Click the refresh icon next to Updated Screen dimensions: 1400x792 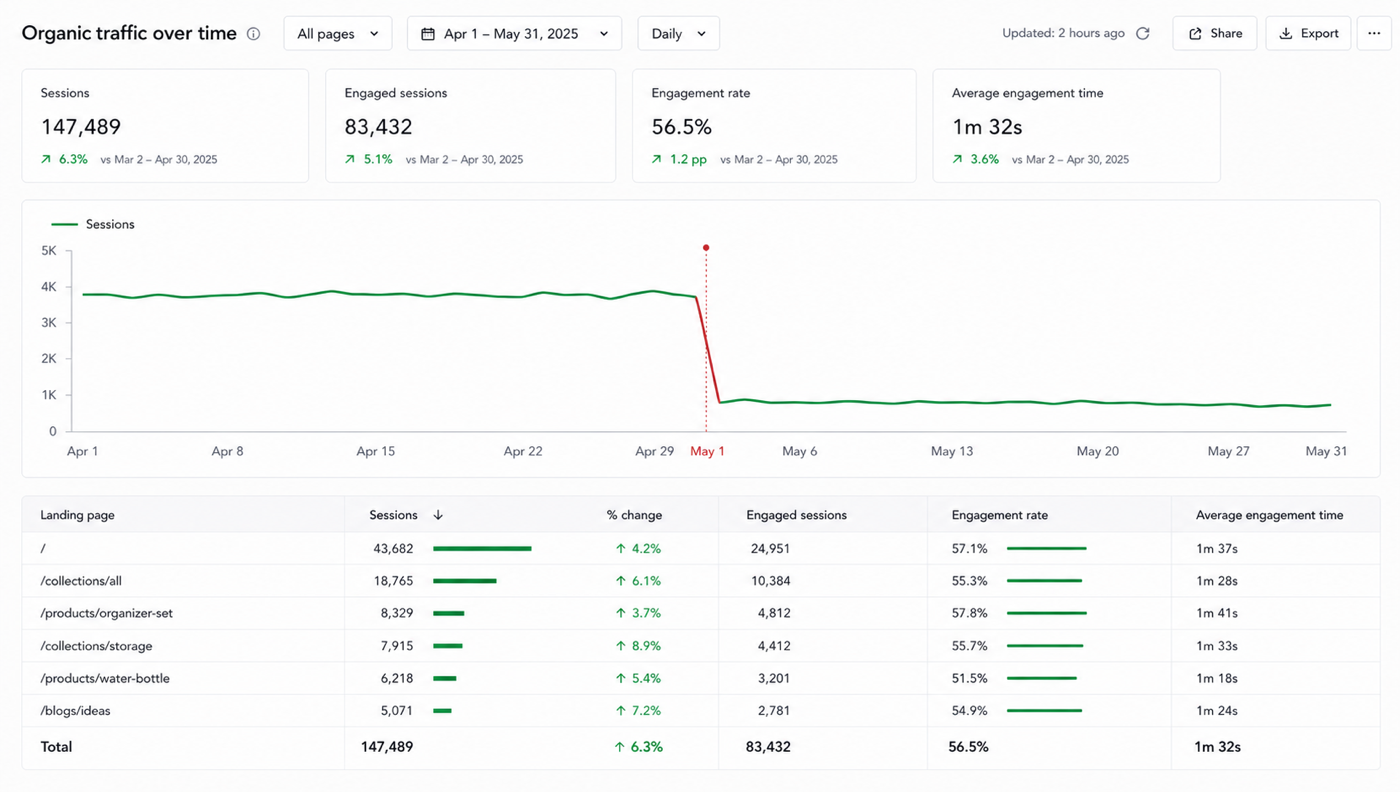point(1143,34)
